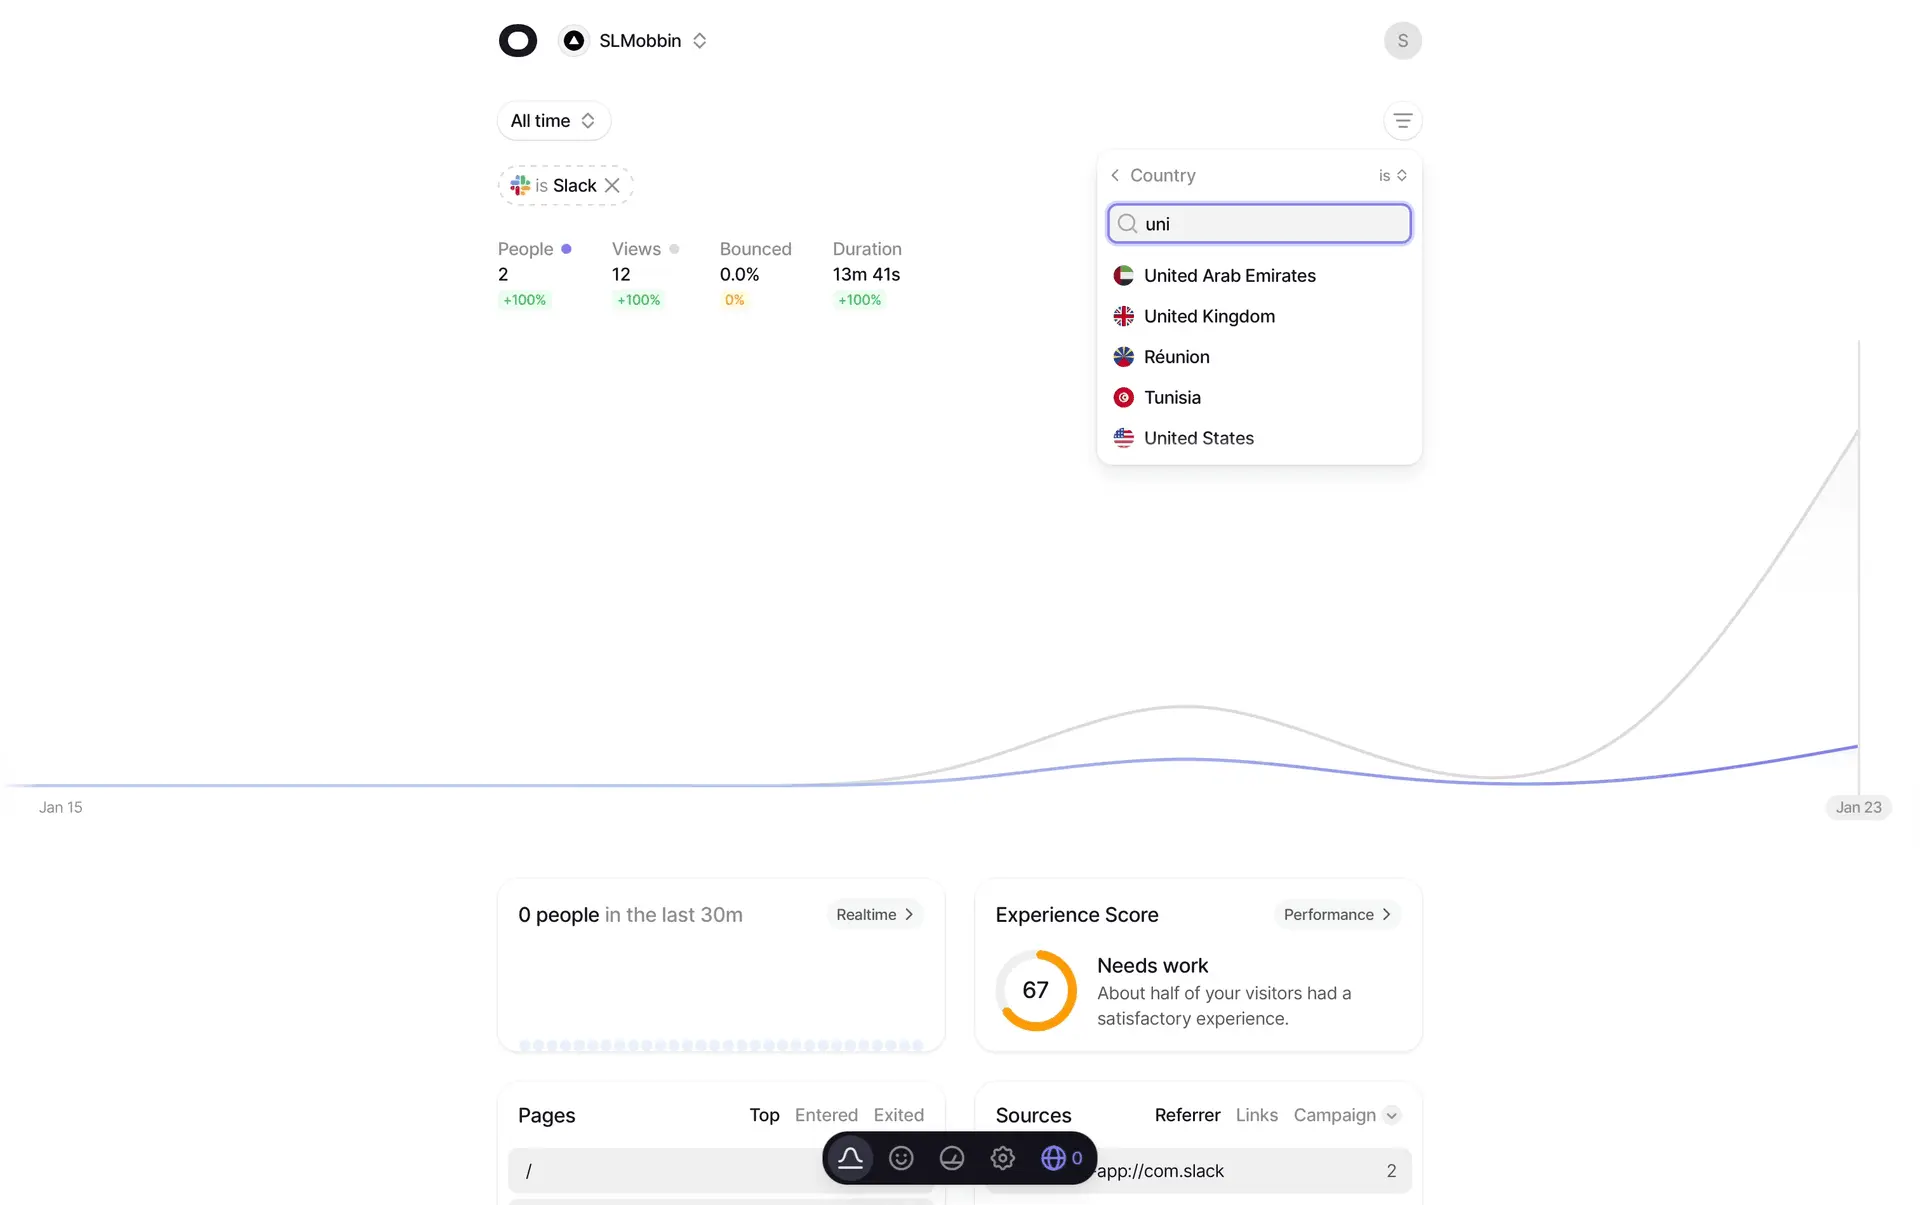Go back from Country filter list
Image resolution: width=1920 pixels, height=1205 pixels.
click(x=1115, y=176)
